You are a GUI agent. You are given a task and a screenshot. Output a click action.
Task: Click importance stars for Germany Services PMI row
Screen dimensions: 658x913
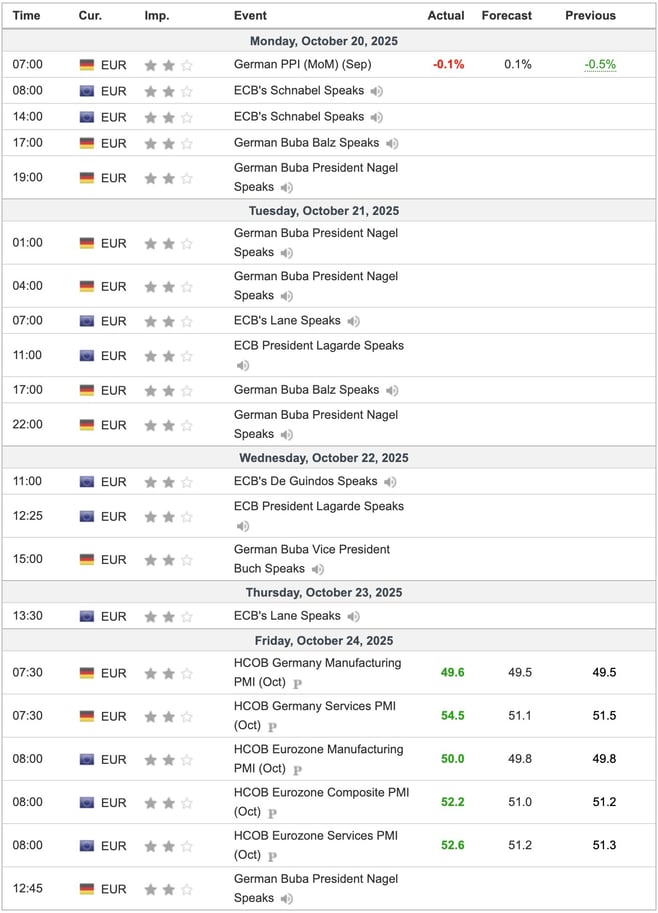tap(168, 717)
